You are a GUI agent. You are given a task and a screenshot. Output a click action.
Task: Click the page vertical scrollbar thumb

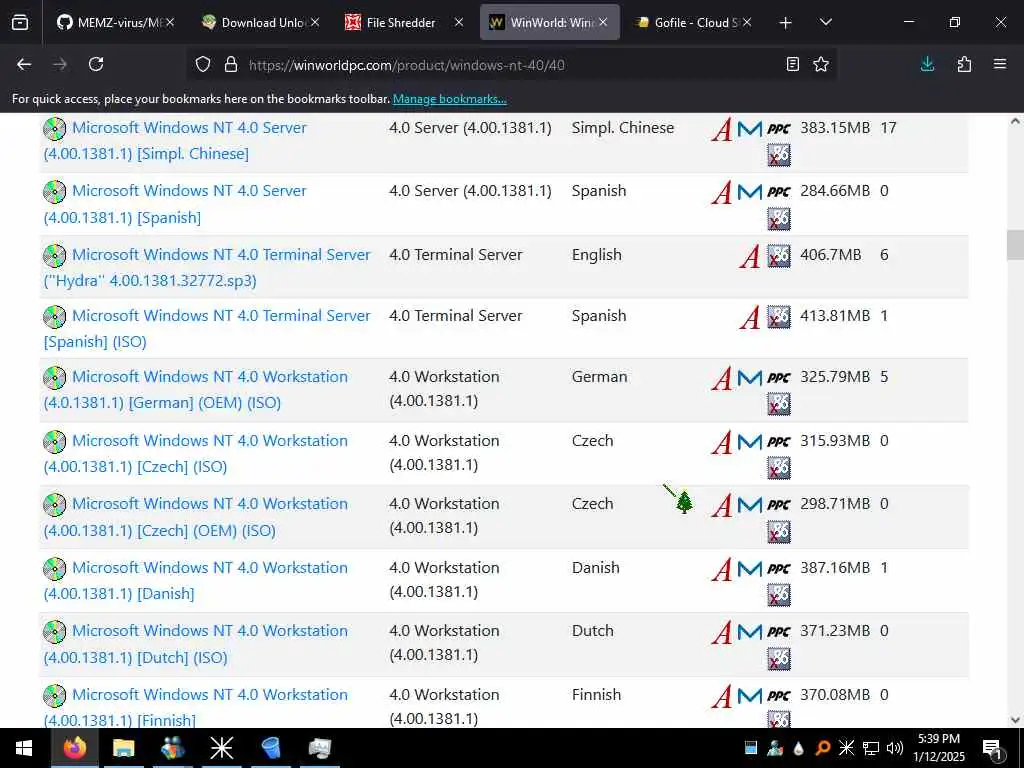click(1015, 245)
